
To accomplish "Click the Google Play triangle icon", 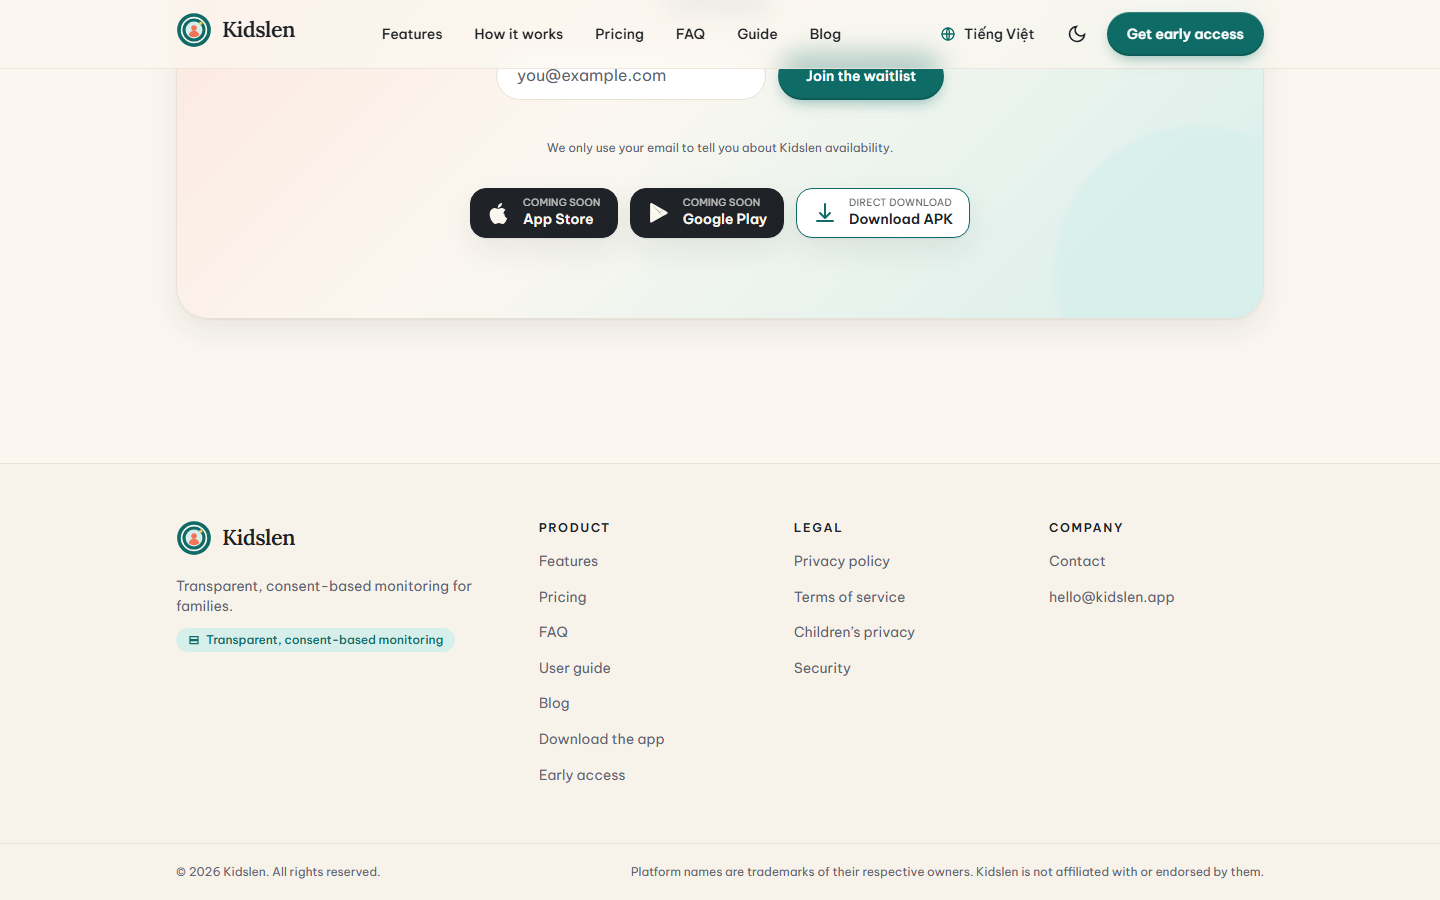I will 658,213.
